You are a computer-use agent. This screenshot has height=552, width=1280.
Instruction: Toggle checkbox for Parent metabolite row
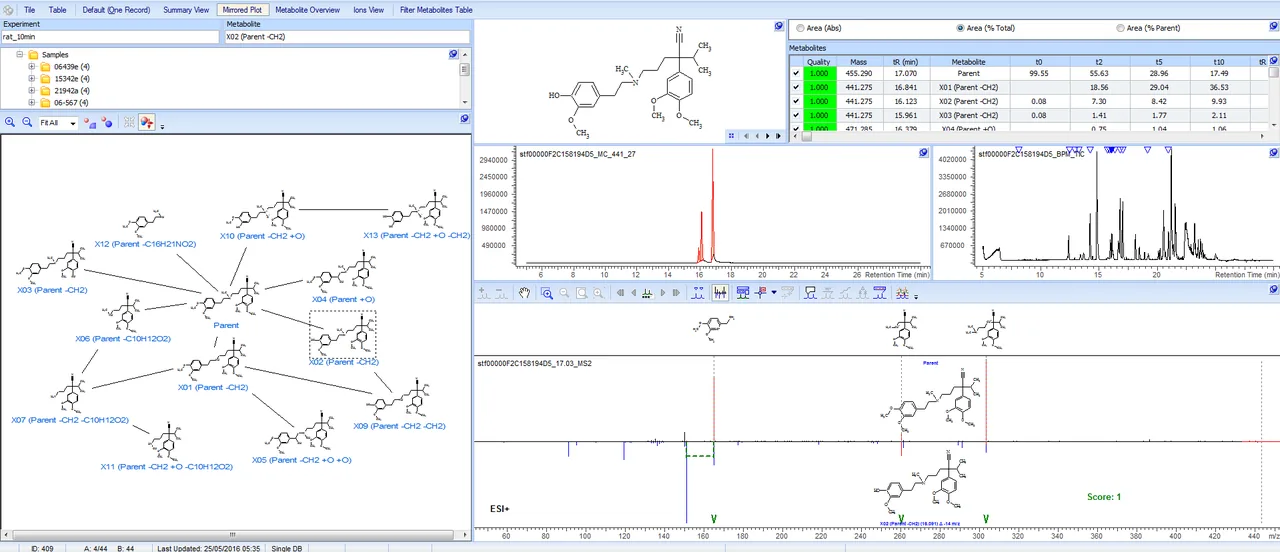pos(796,74)
